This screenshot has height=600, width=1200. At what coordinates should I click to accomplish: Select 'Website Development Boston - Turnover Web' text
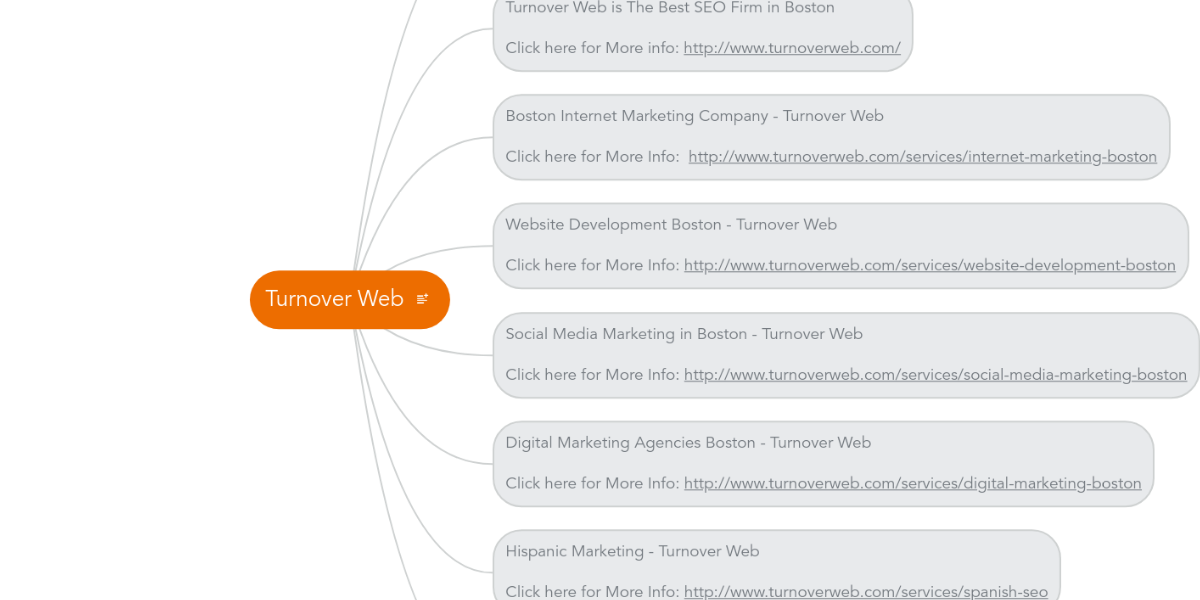(671, 225)
